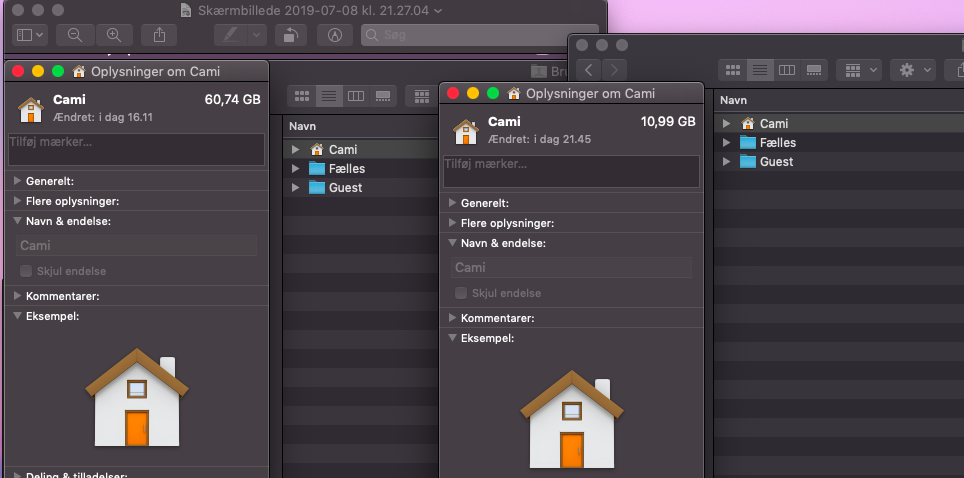This screenshot has width=964, height=478.
Task: Switch left Finder window to gallery view
Action: point(383,96)
